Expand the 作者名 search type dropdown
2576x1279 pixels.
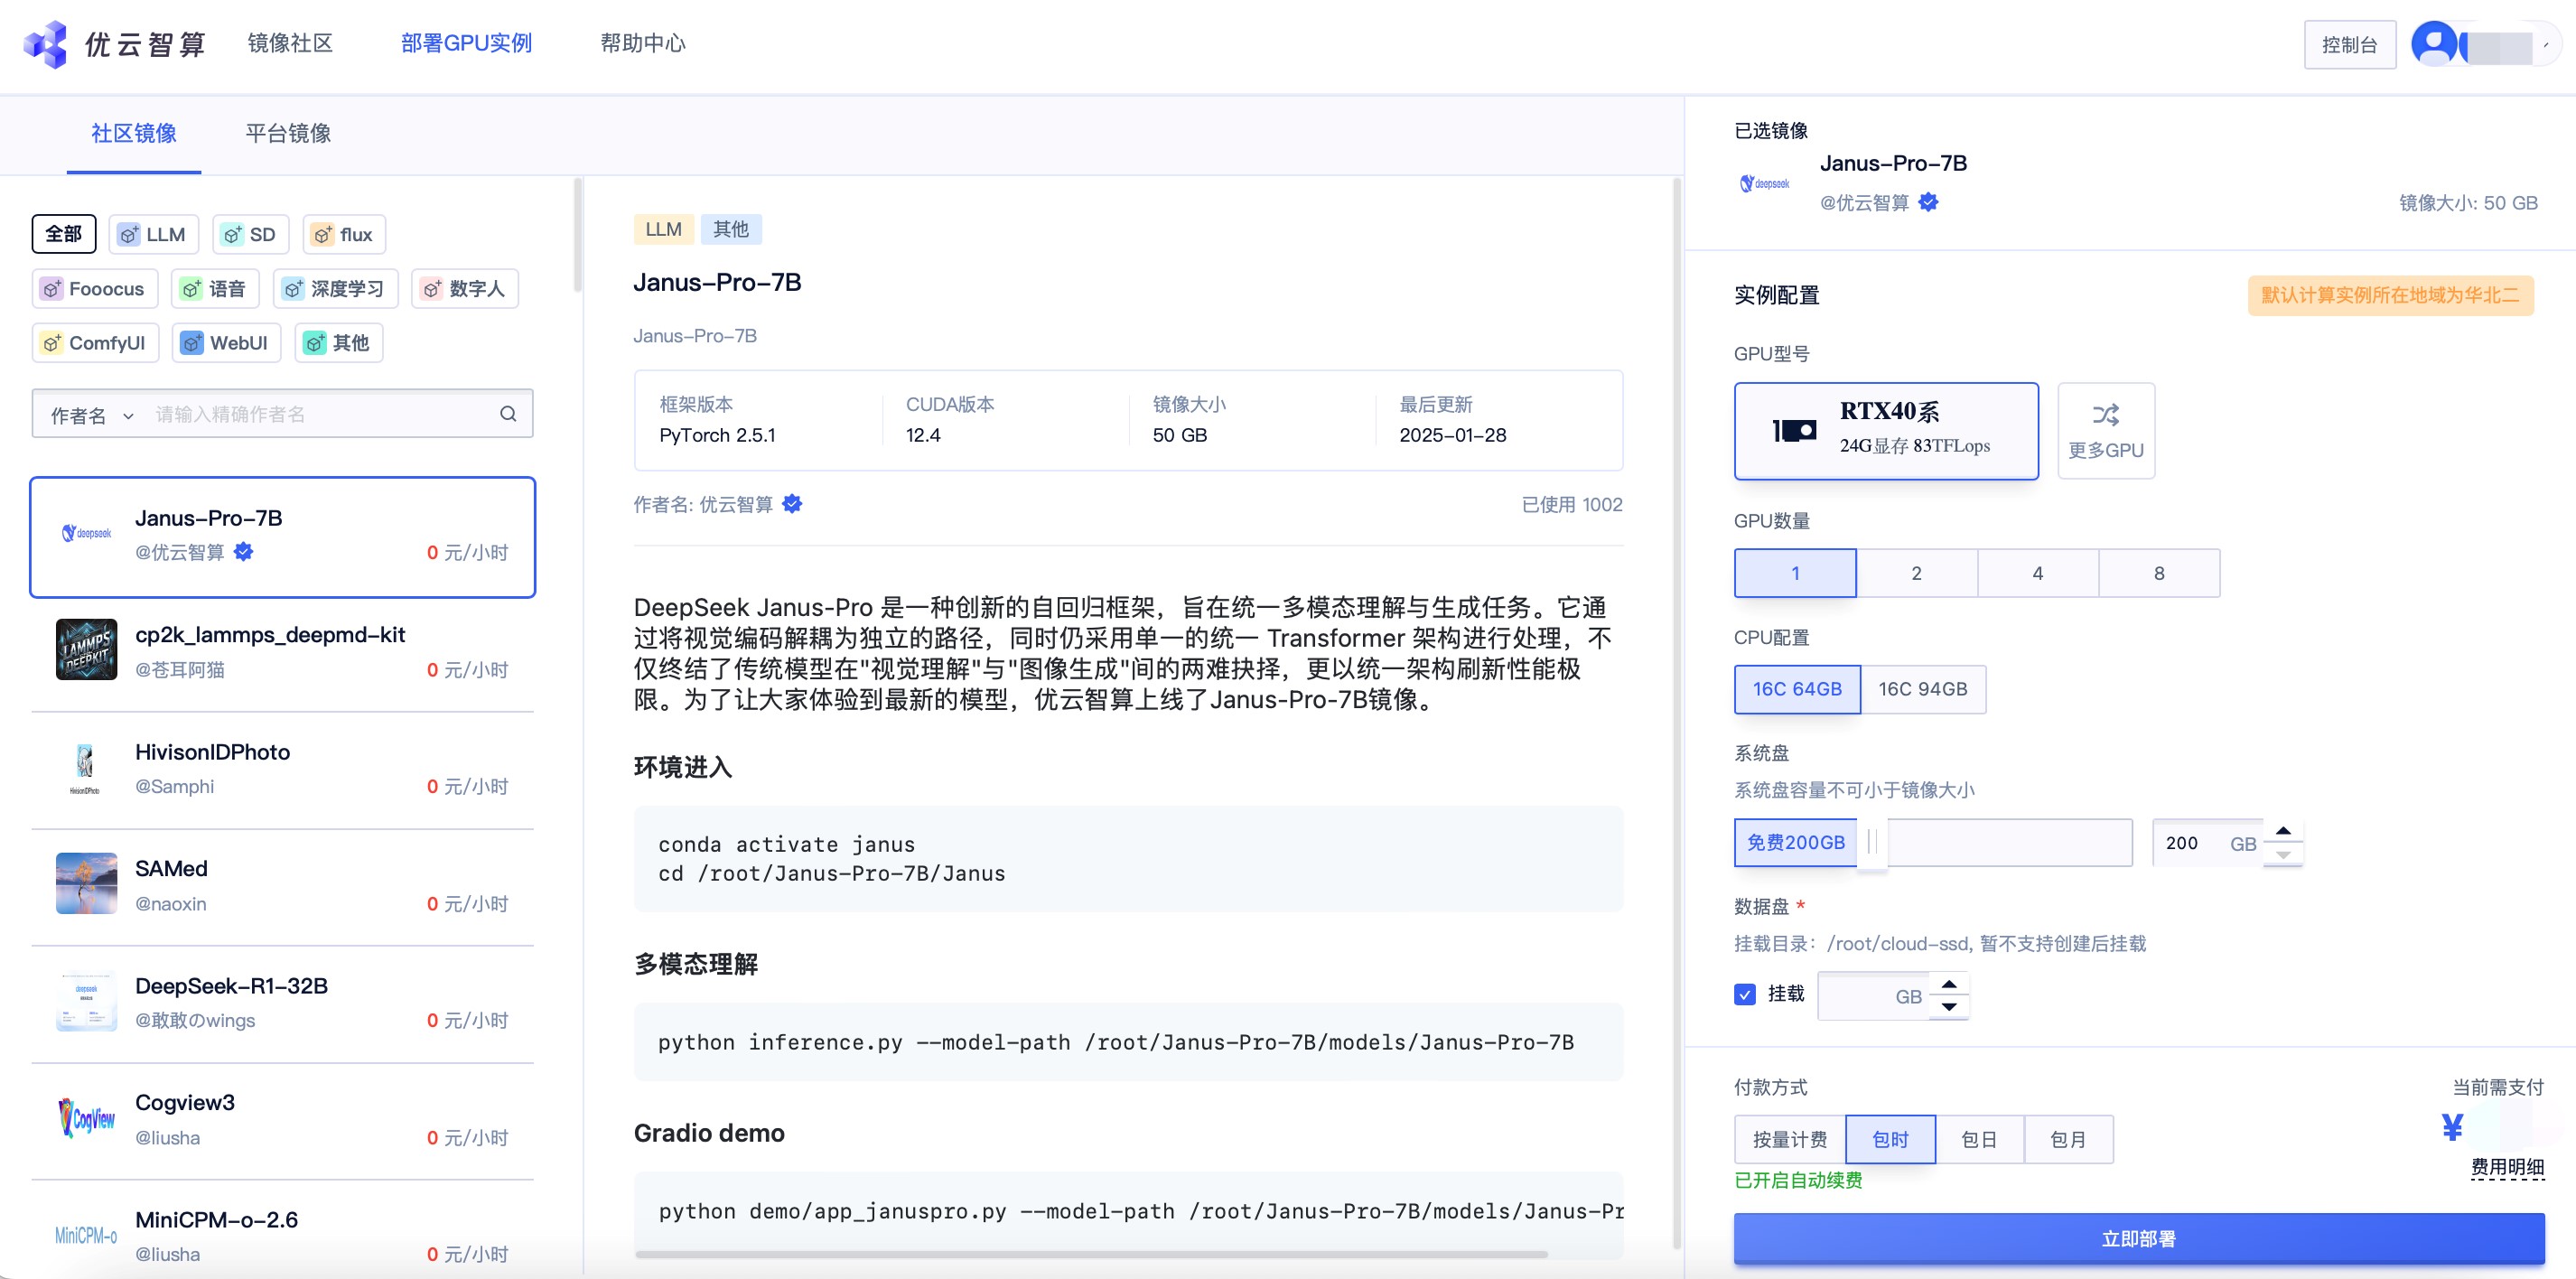pos(92,415)
